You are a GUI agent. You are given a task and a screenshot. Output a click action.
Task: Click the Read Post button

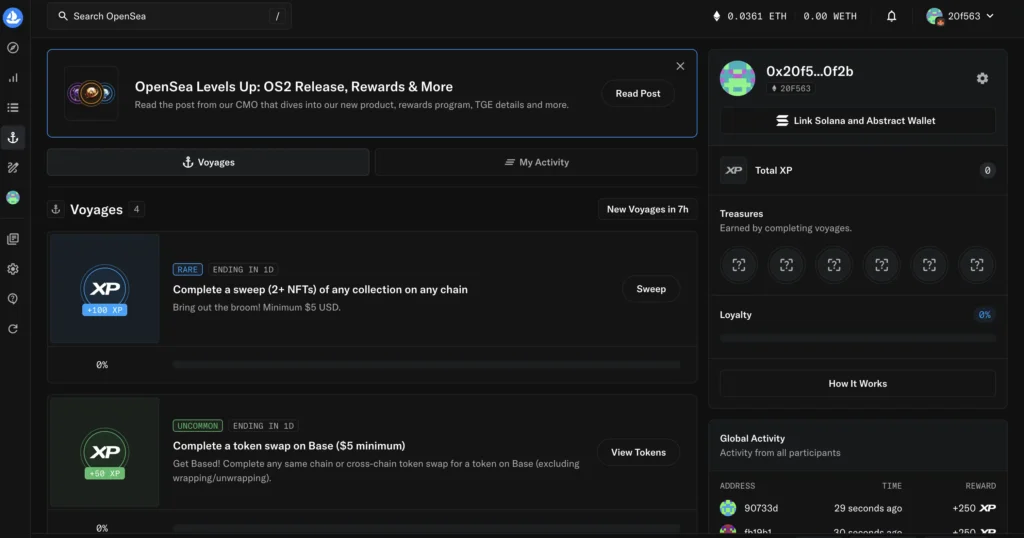pyautogui.click(x=637, y=93)
